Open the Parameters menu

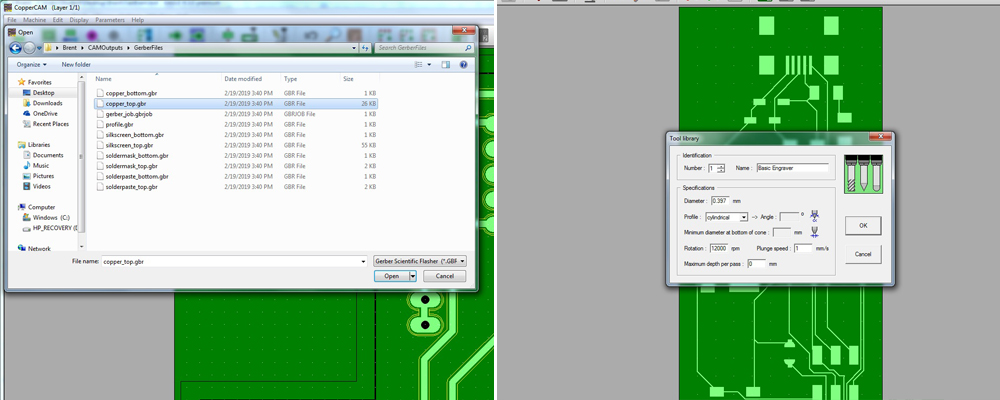click(110, 20)
